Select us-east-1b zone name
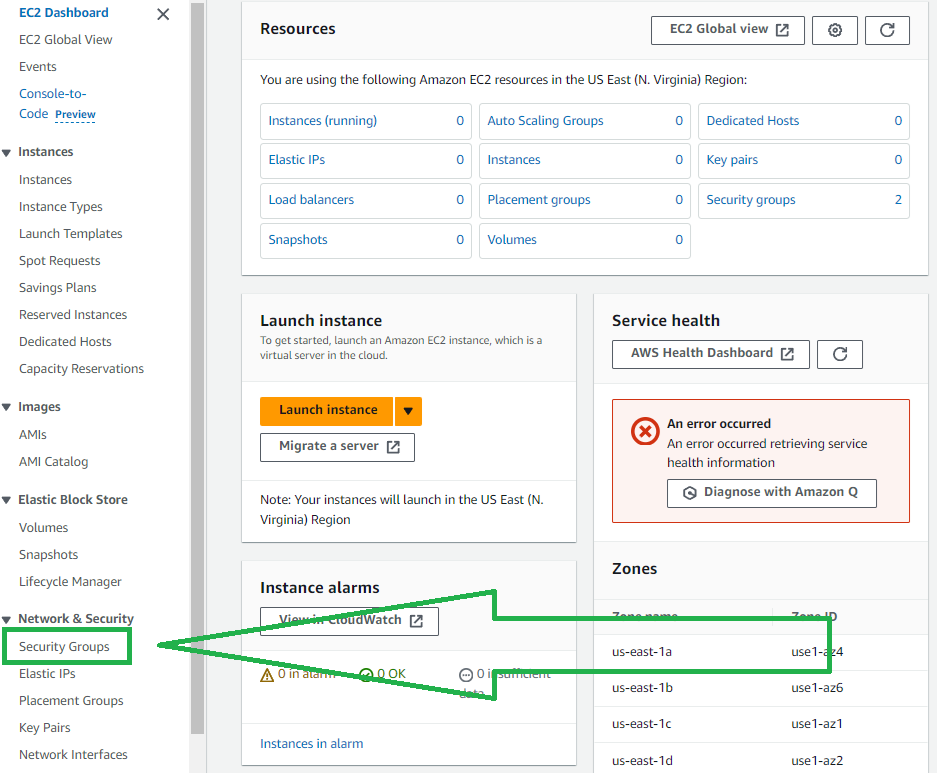The height and width of the screenshot is (773, 937). click(642, 688)
